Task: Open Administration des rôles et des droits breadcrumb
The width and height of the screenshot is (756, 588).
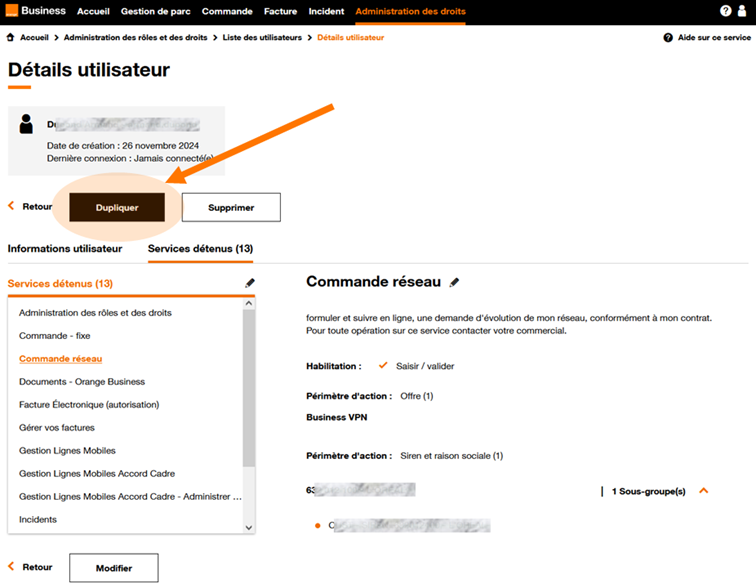Action: click(x=135, y=38)
